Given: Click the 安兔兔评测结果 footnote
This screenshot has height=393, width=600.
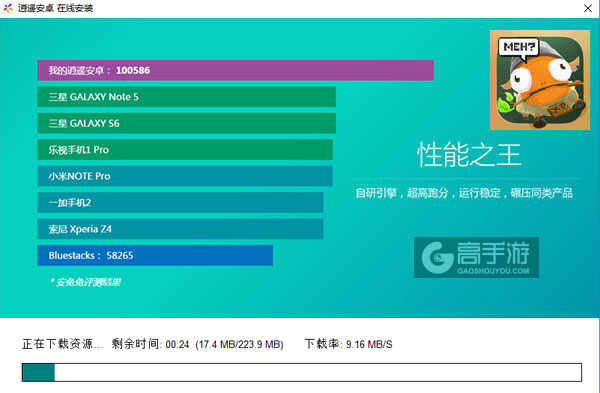Looking at the screenshot, I should 86,282.
